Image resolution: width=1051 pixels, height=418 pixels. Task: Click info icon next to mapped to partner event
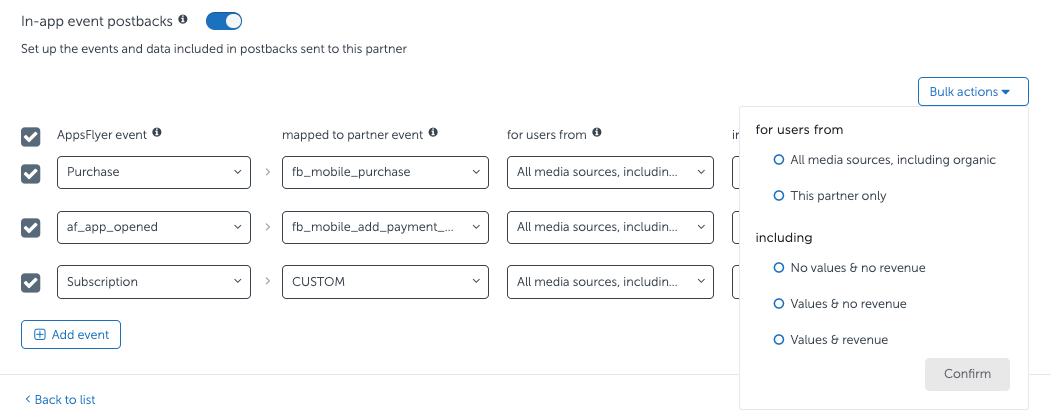click(433, 133)
